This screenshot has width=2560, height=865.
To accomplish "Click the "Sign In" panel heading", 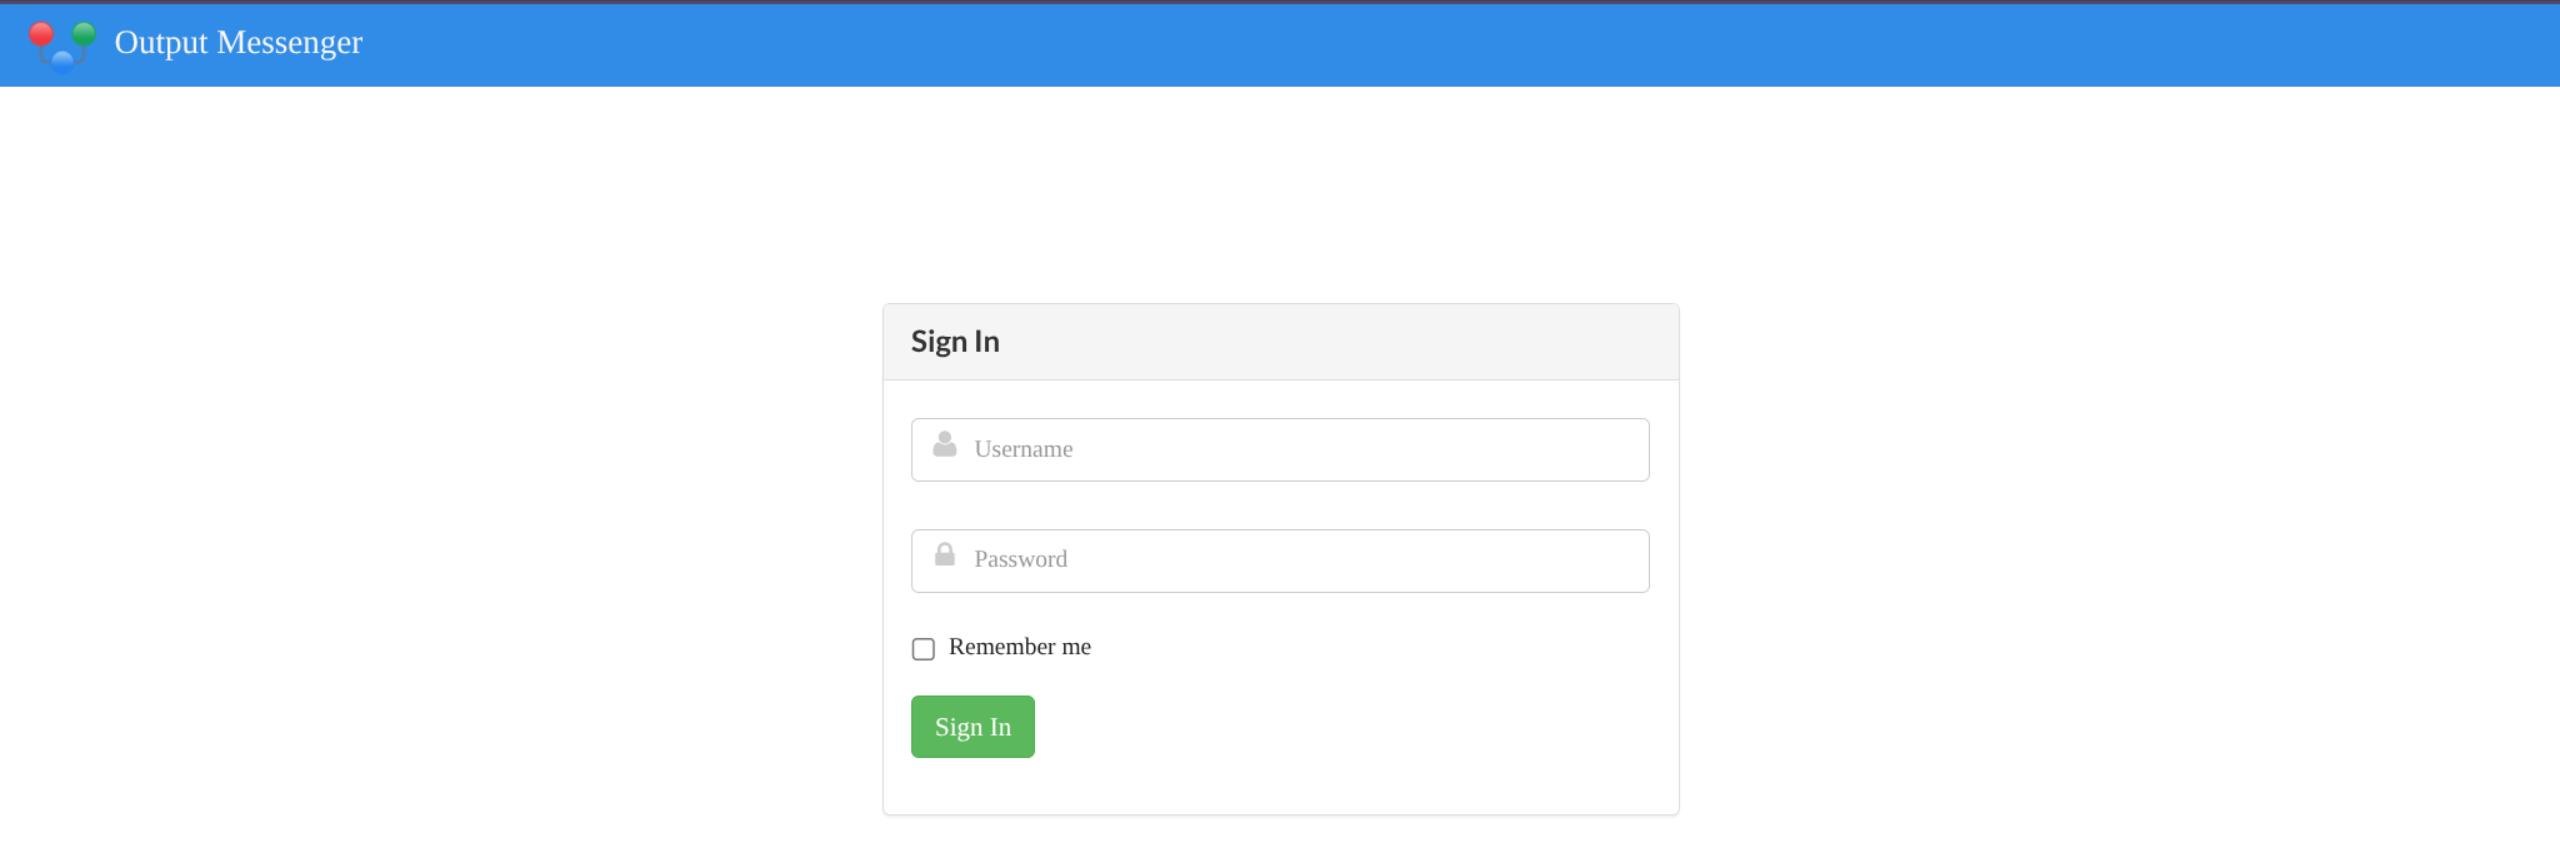I will (955, 342).
